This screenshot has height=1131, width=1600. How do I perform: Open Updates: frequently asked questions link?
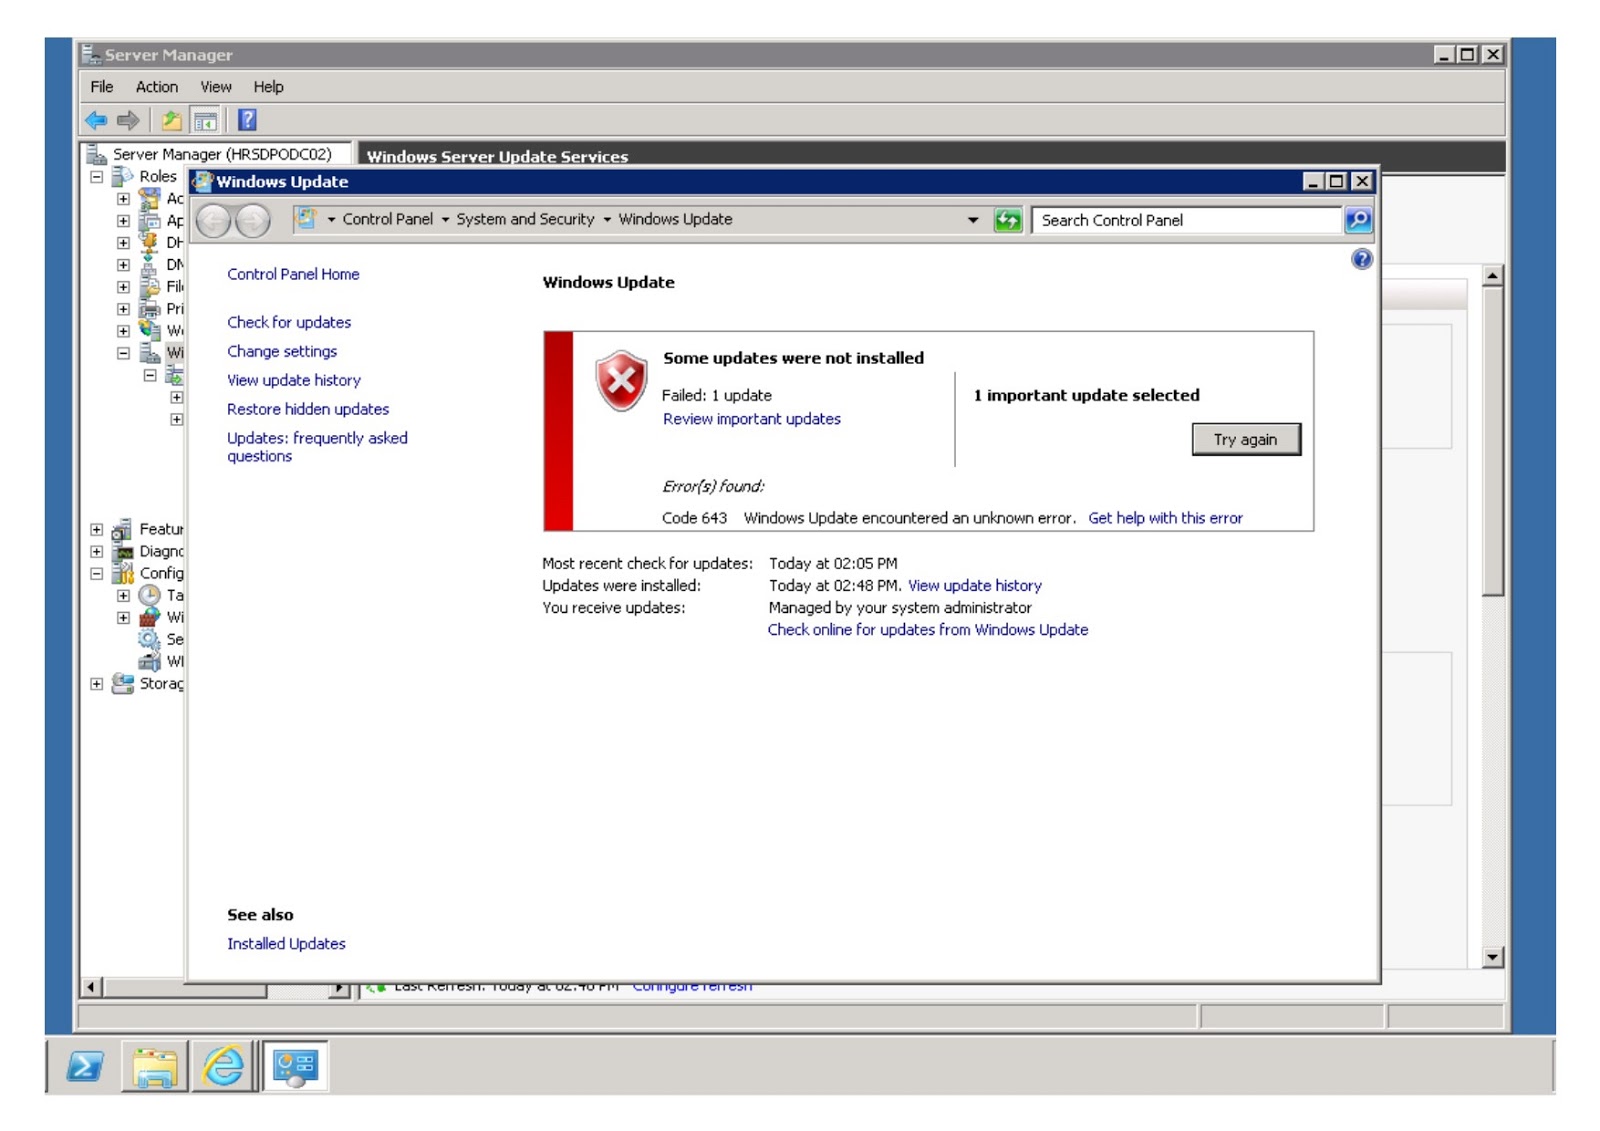pos(317,447)
